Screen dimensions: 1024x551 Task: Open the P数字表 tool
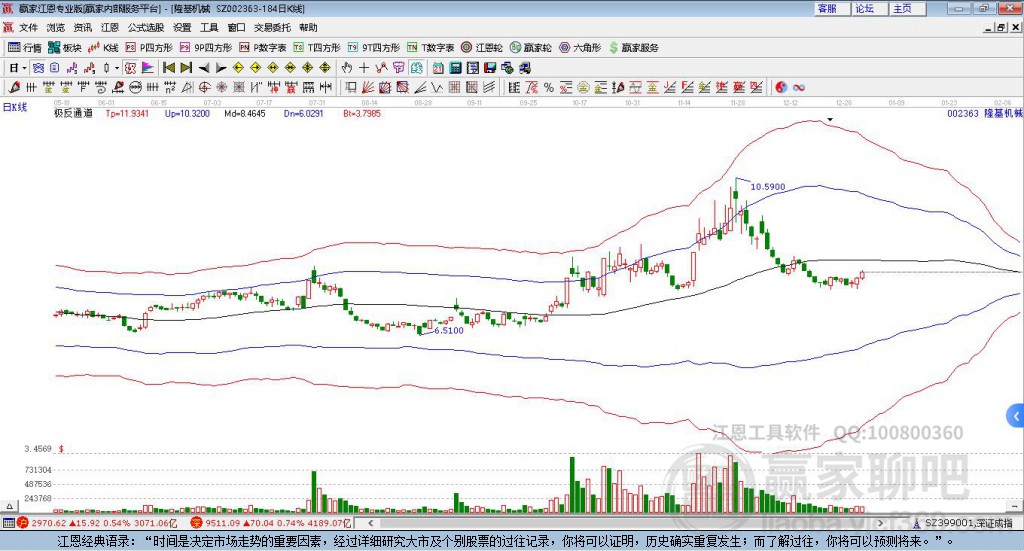coord(263,48)
